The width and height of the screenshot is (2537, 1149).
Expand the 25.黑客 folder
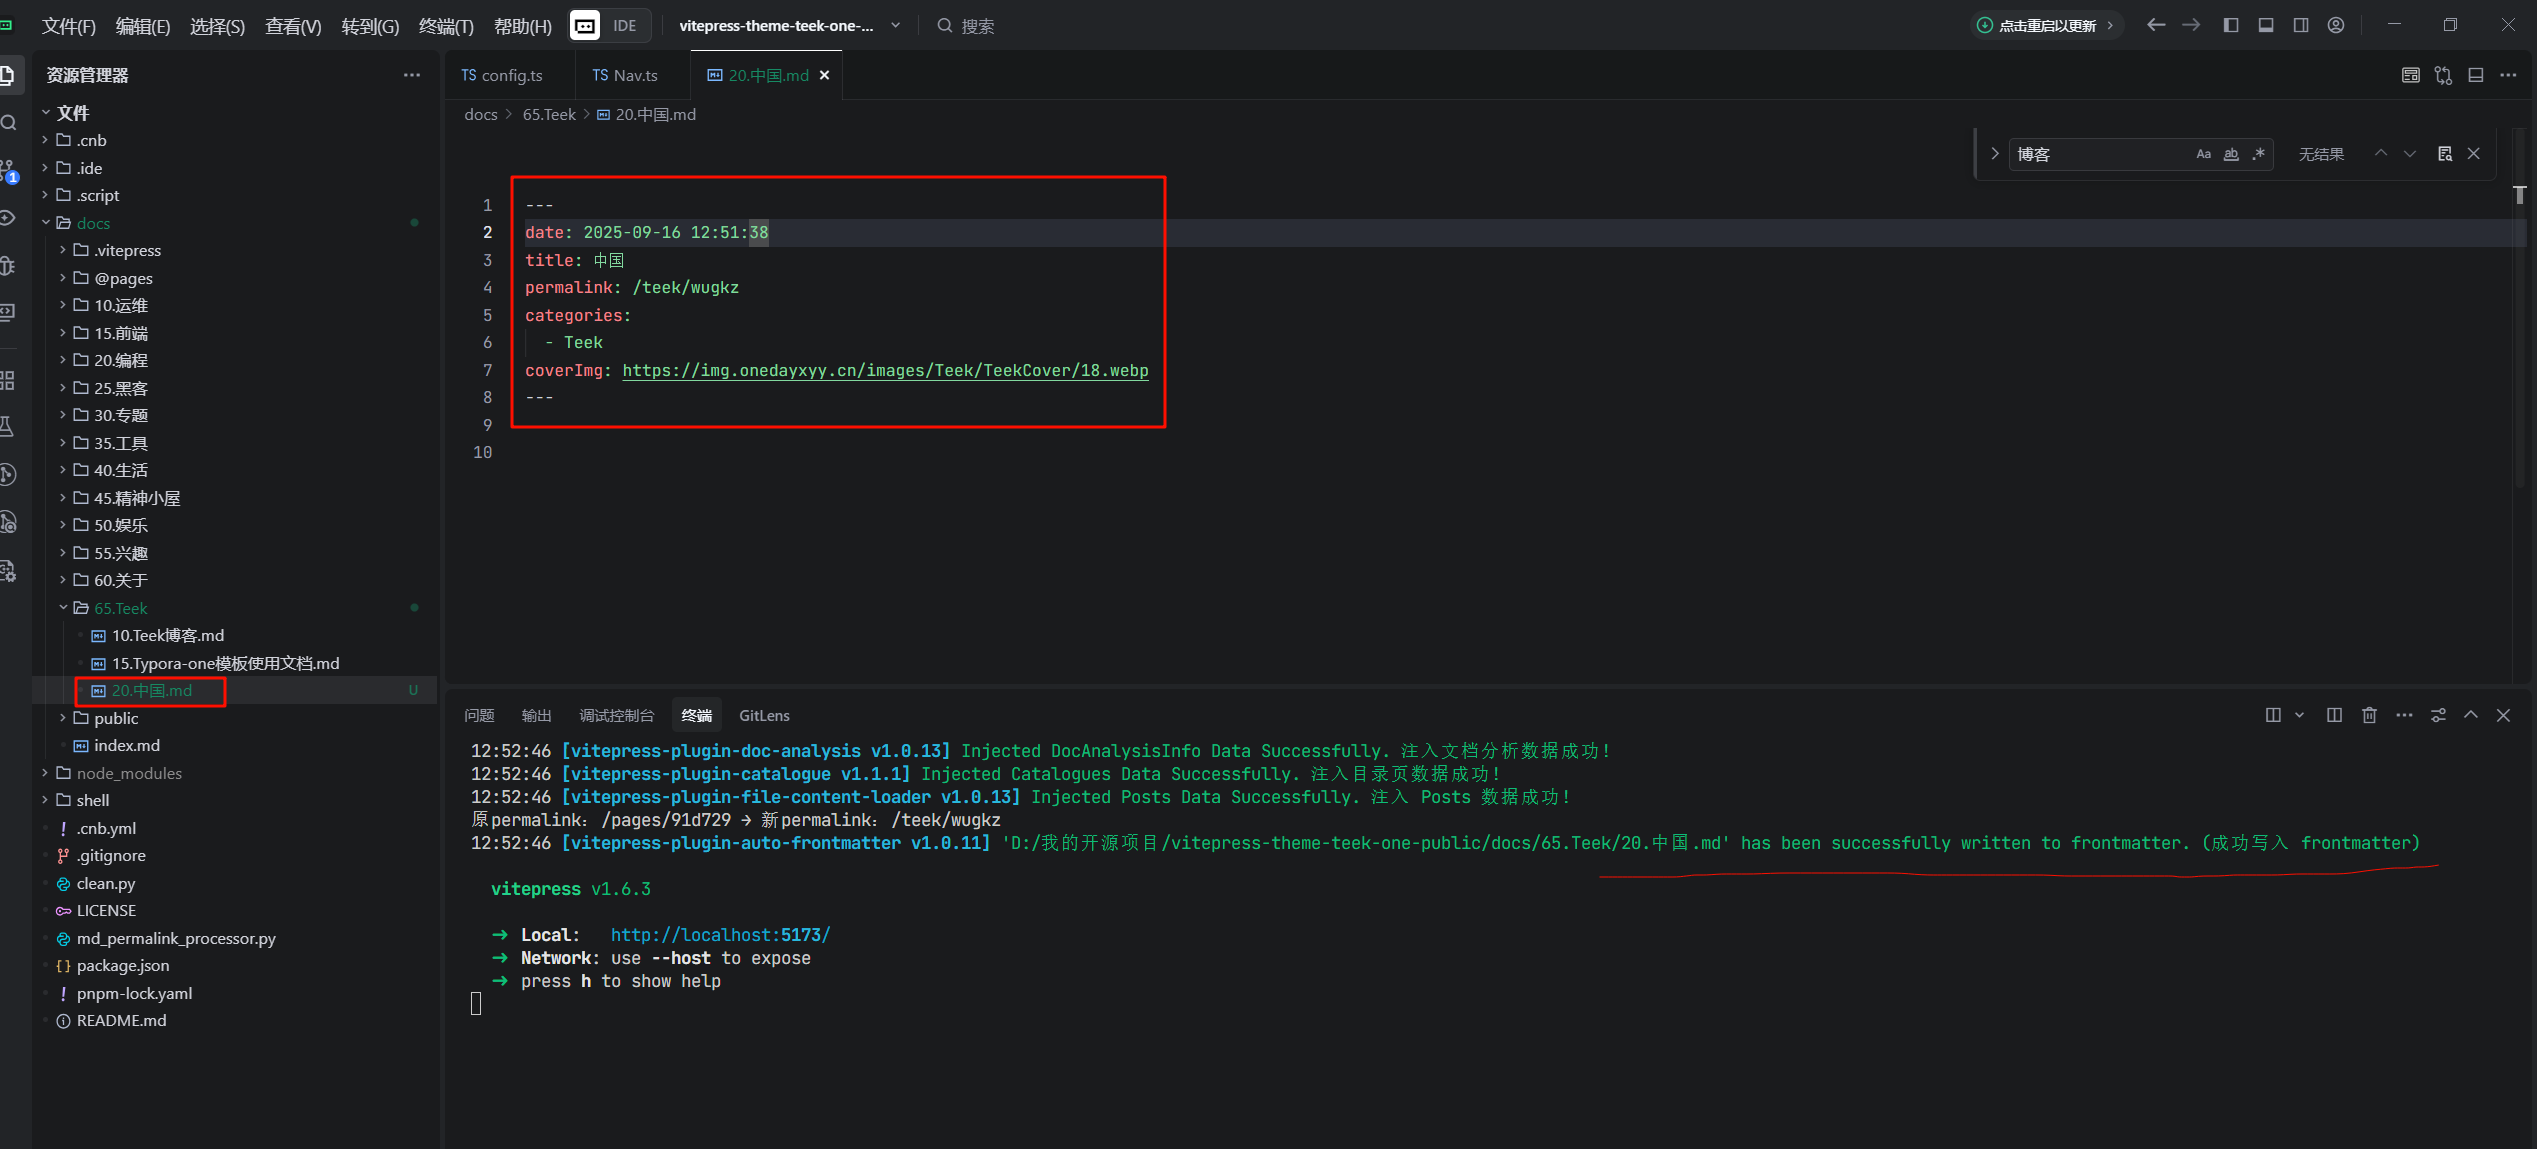tap(120, 388)
